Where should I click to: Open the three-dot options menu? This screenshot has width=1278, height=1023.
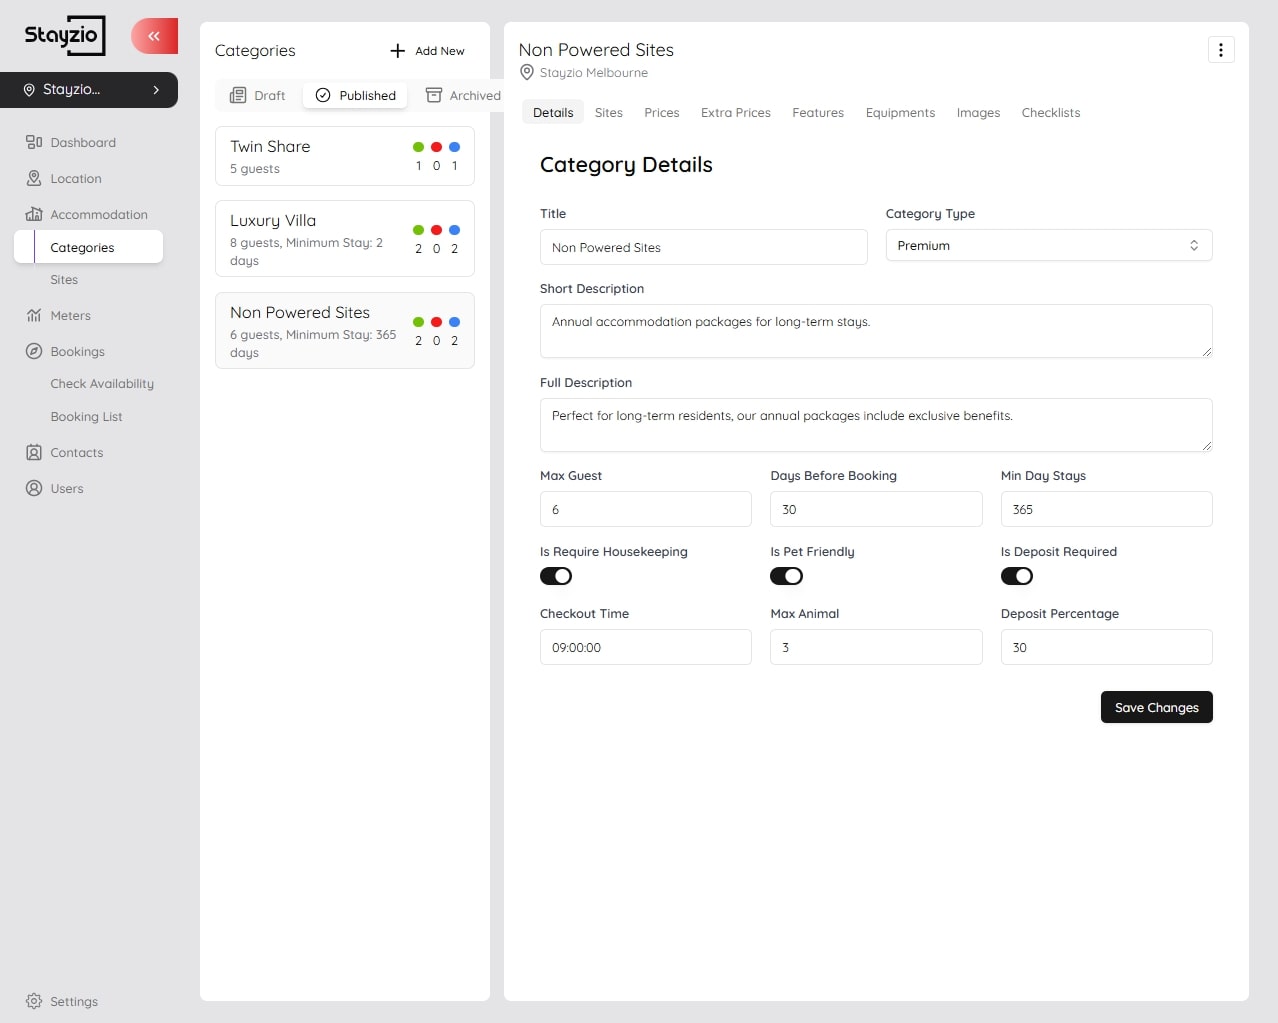click(x=1221, y=50)
